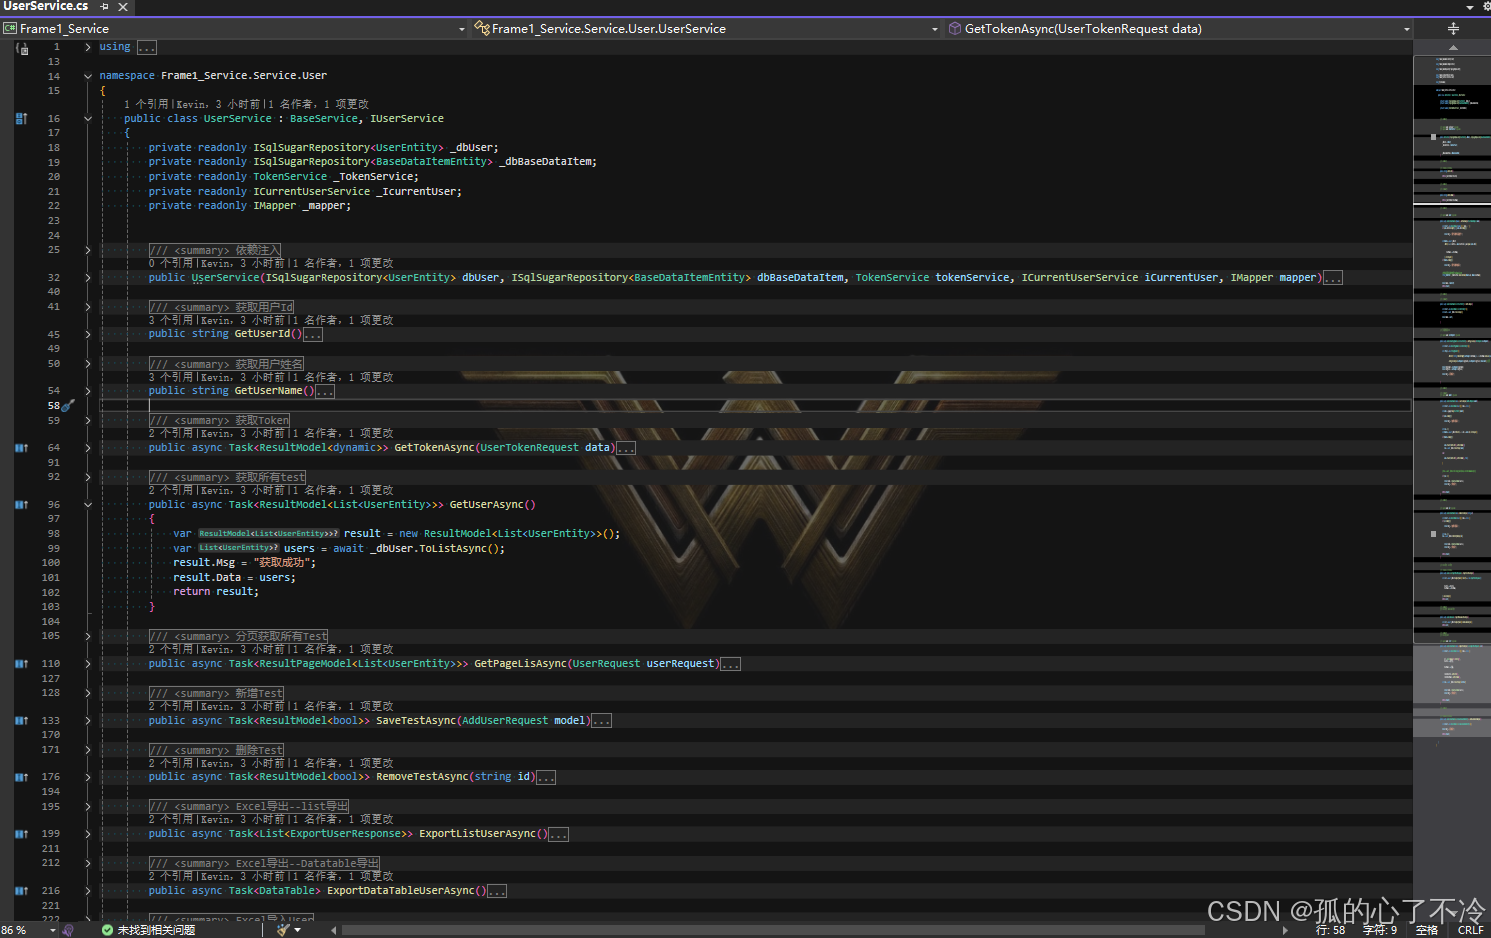The height and width of the screenshot is (938, 1491).
Task: Click the document lock glyph beside line 1
Action: 22,47
